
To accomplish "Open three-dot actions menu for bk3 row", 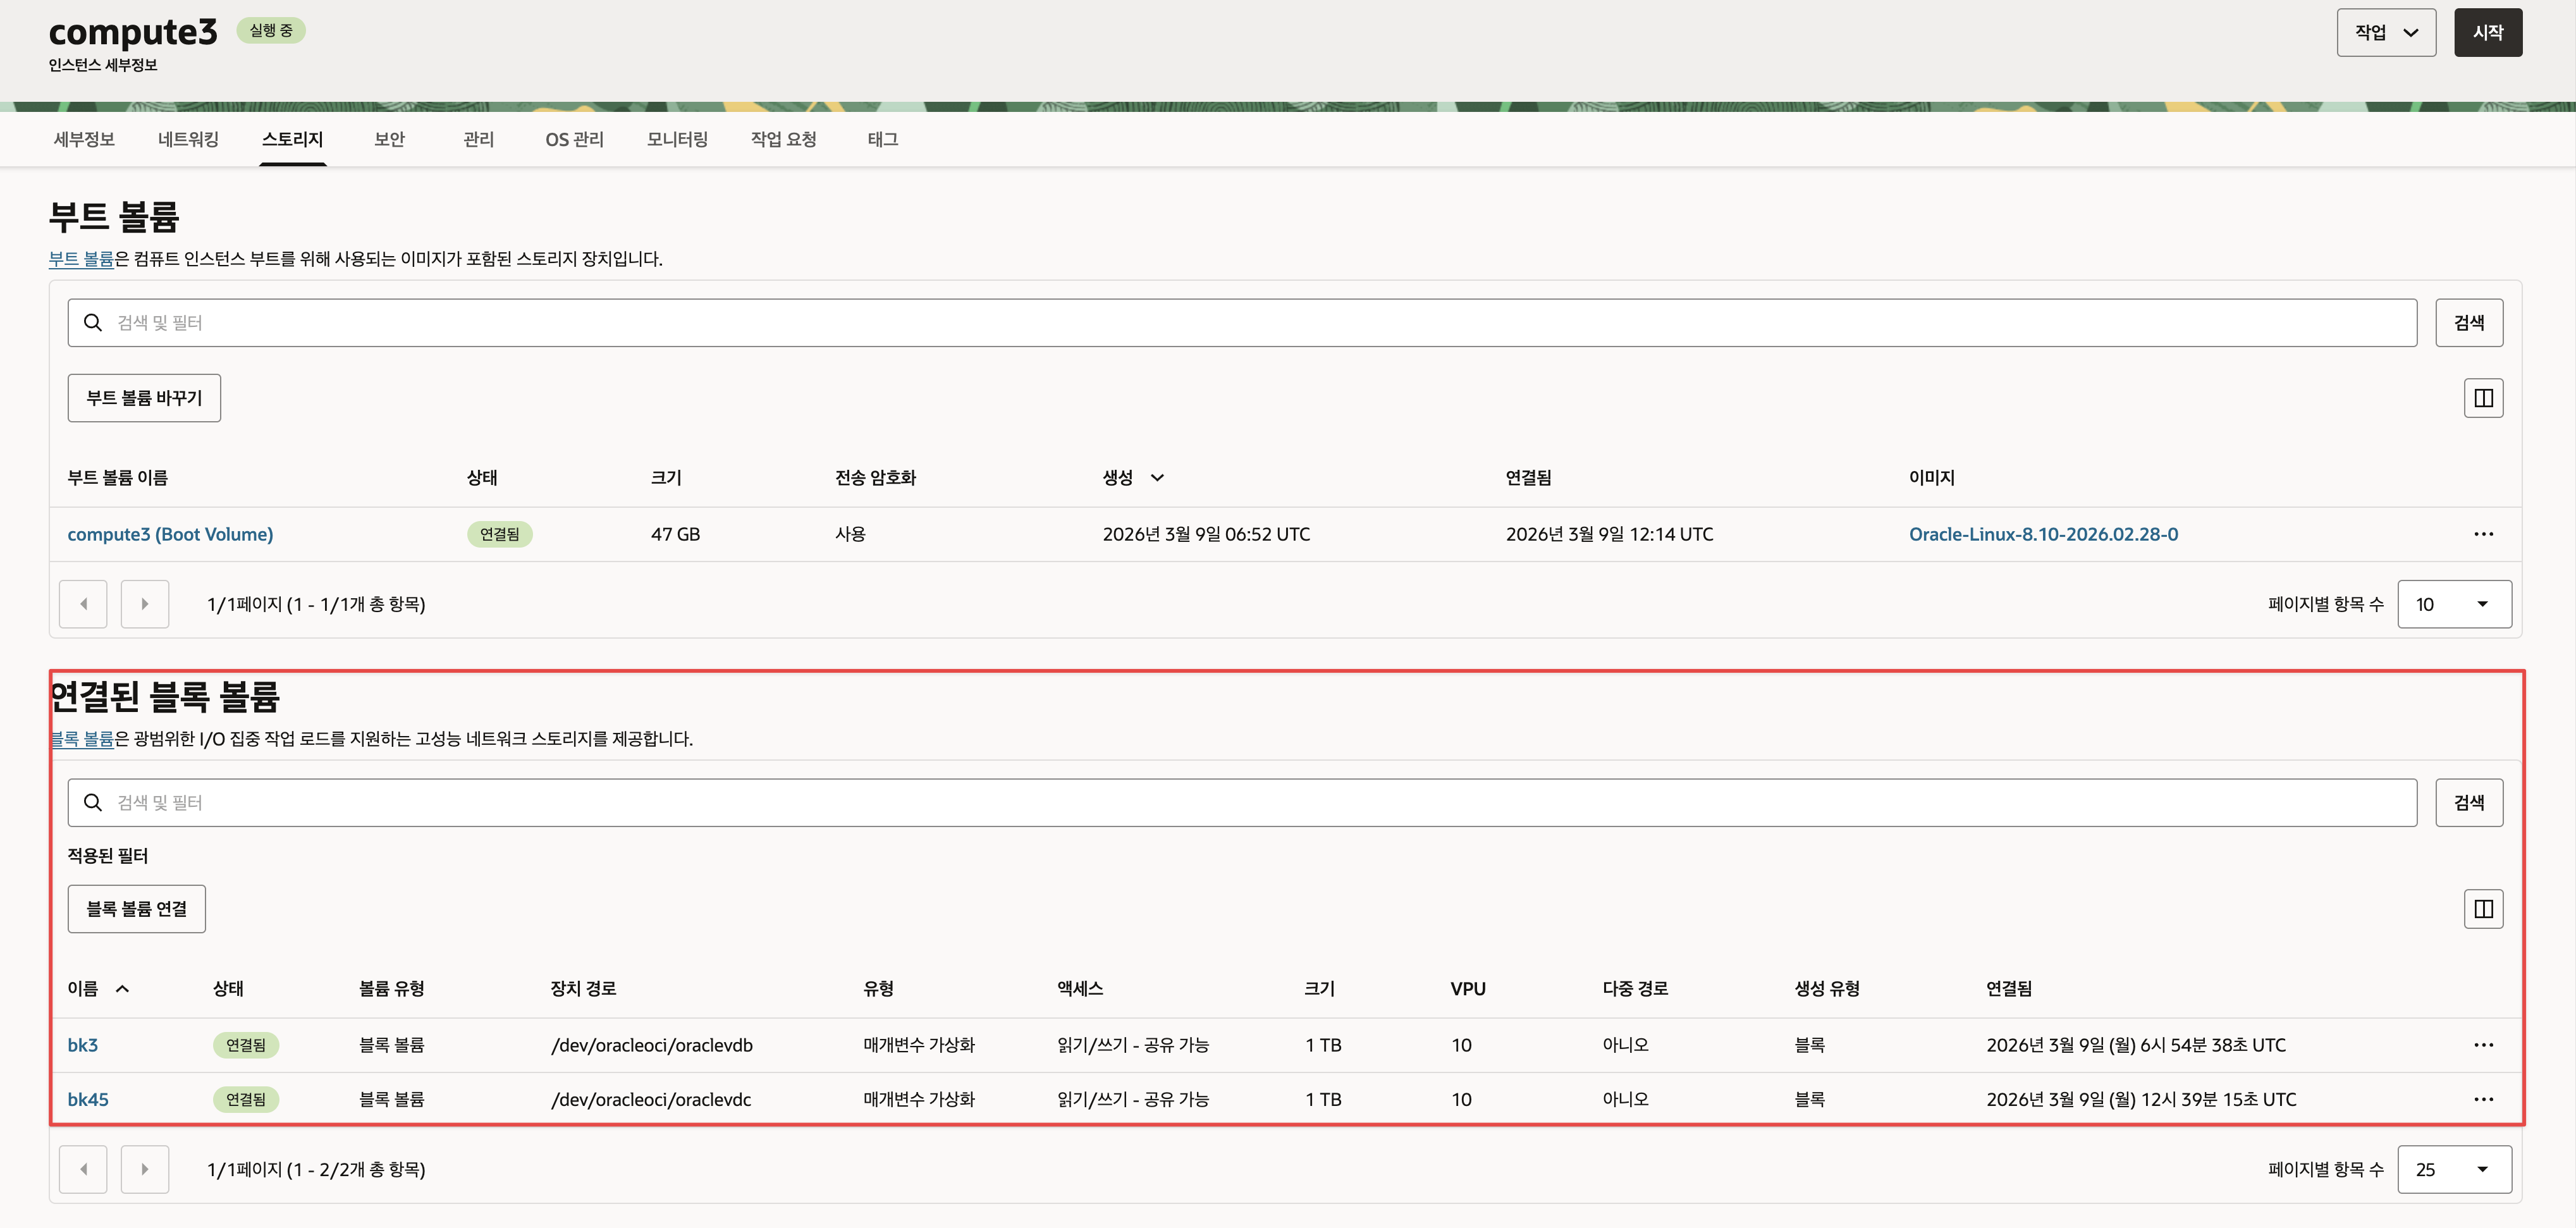I will 2482,1045.
